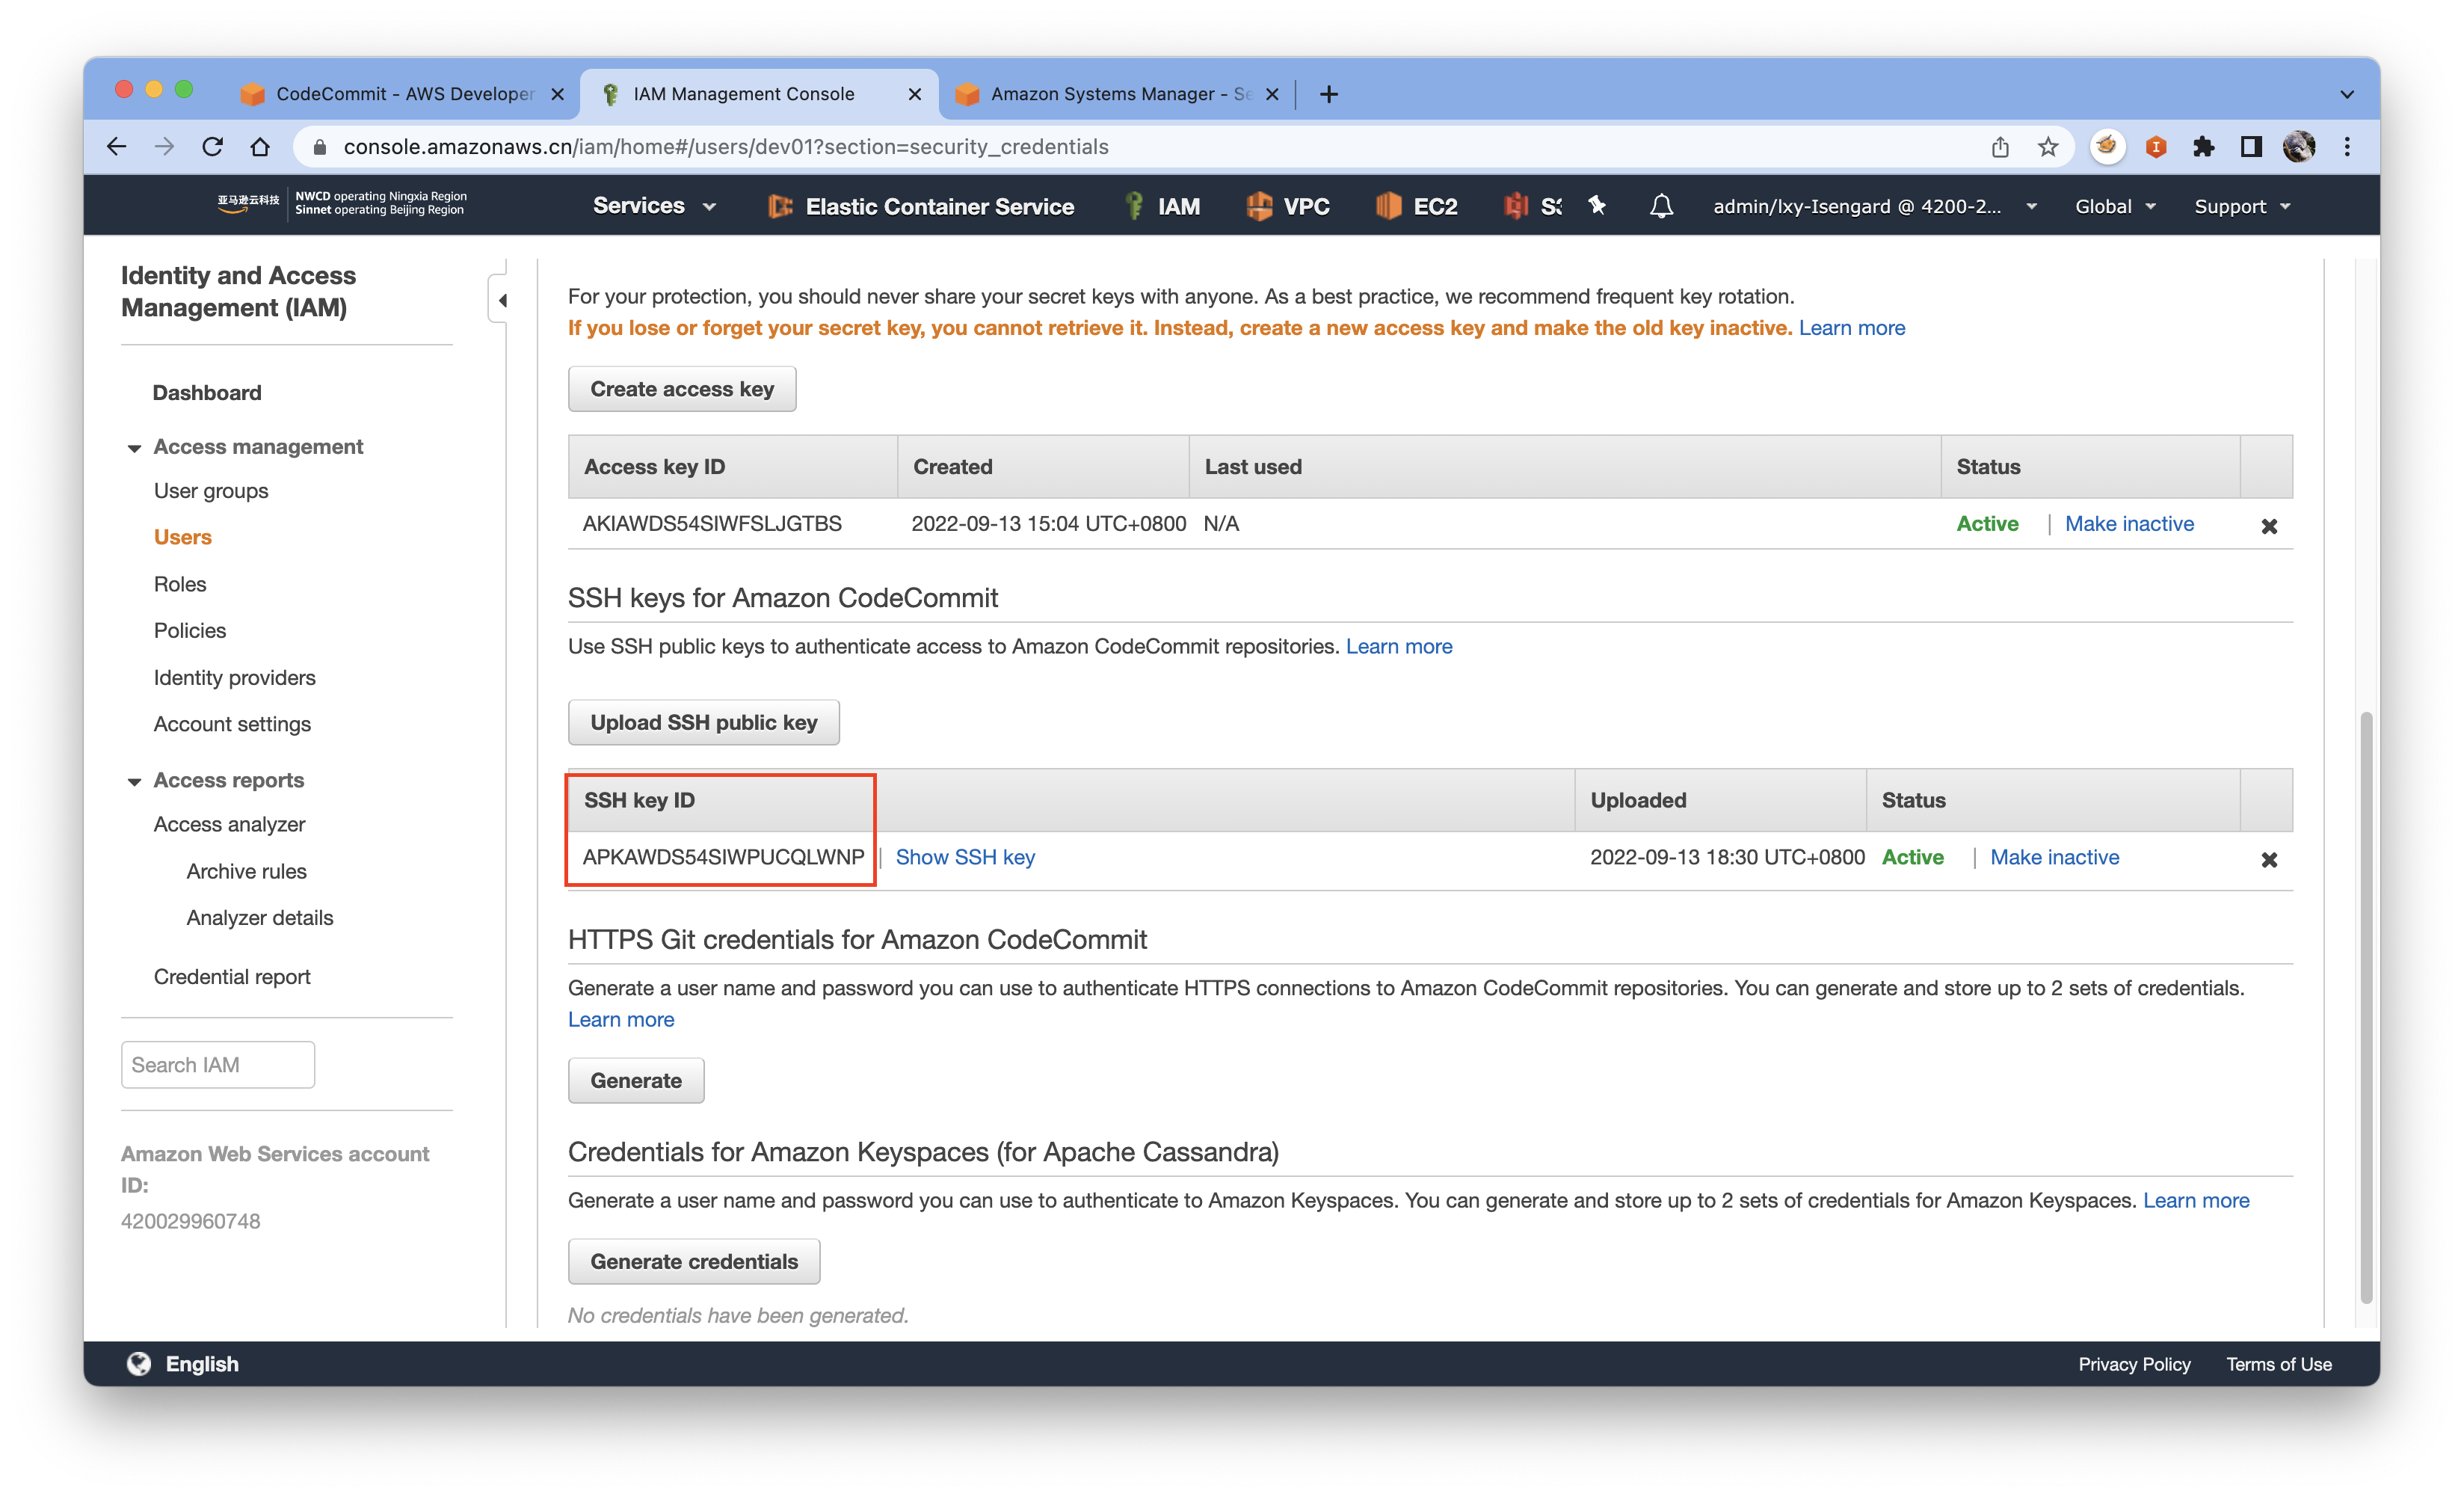This screenshot has width=2464, height=1497.
Task: Toggle the browser side panel icon
Action: (x=2251, y=147)
